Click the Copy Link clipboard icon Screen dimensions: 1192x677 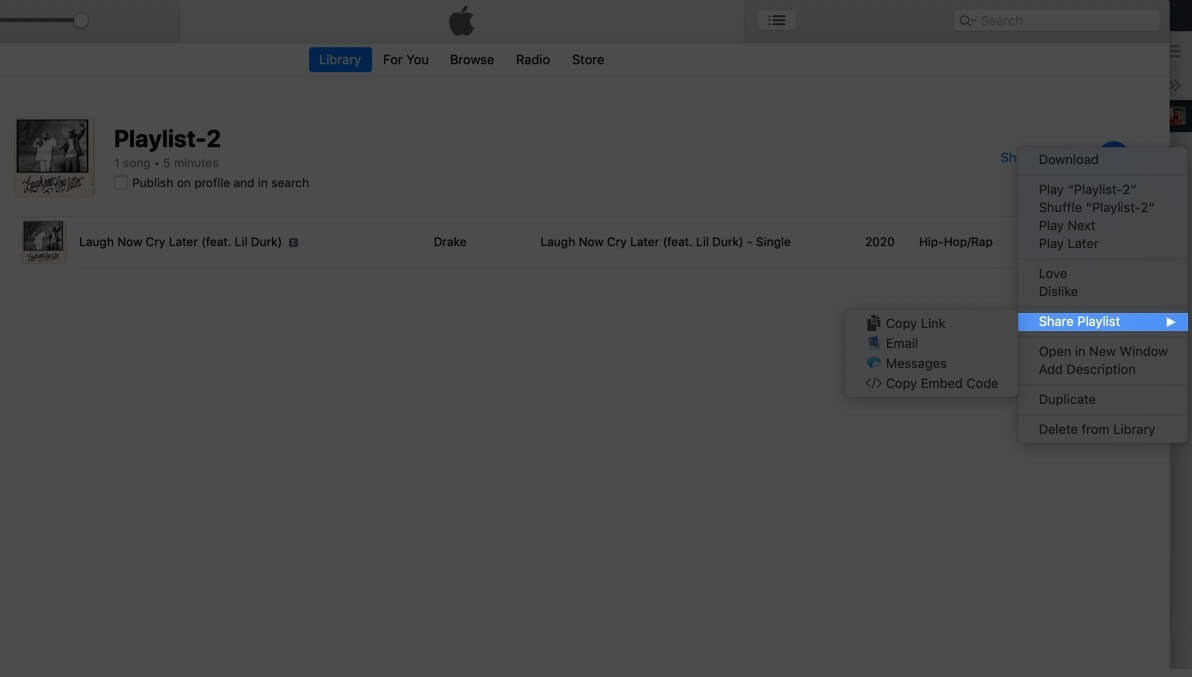(873, 323)
